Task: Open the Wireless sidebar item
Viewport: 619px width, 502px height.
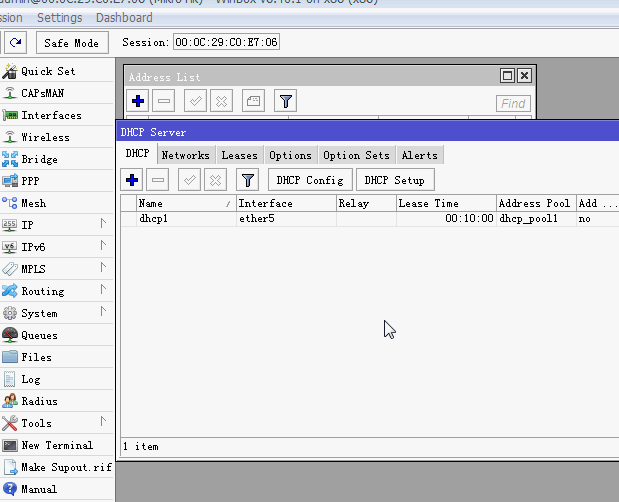Action: click(45, 137)
